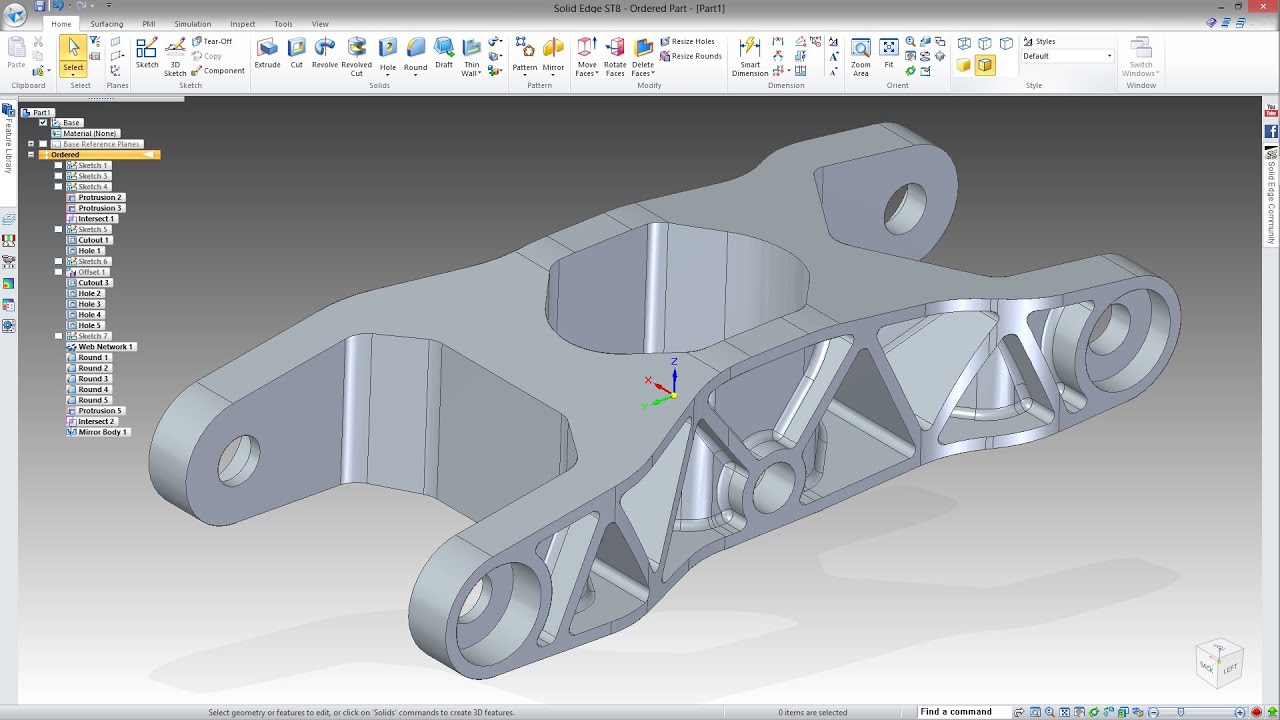Viewport: 1280px width, 720px height.
Task: Use the Smart Dimension tool
Action: 750,56
